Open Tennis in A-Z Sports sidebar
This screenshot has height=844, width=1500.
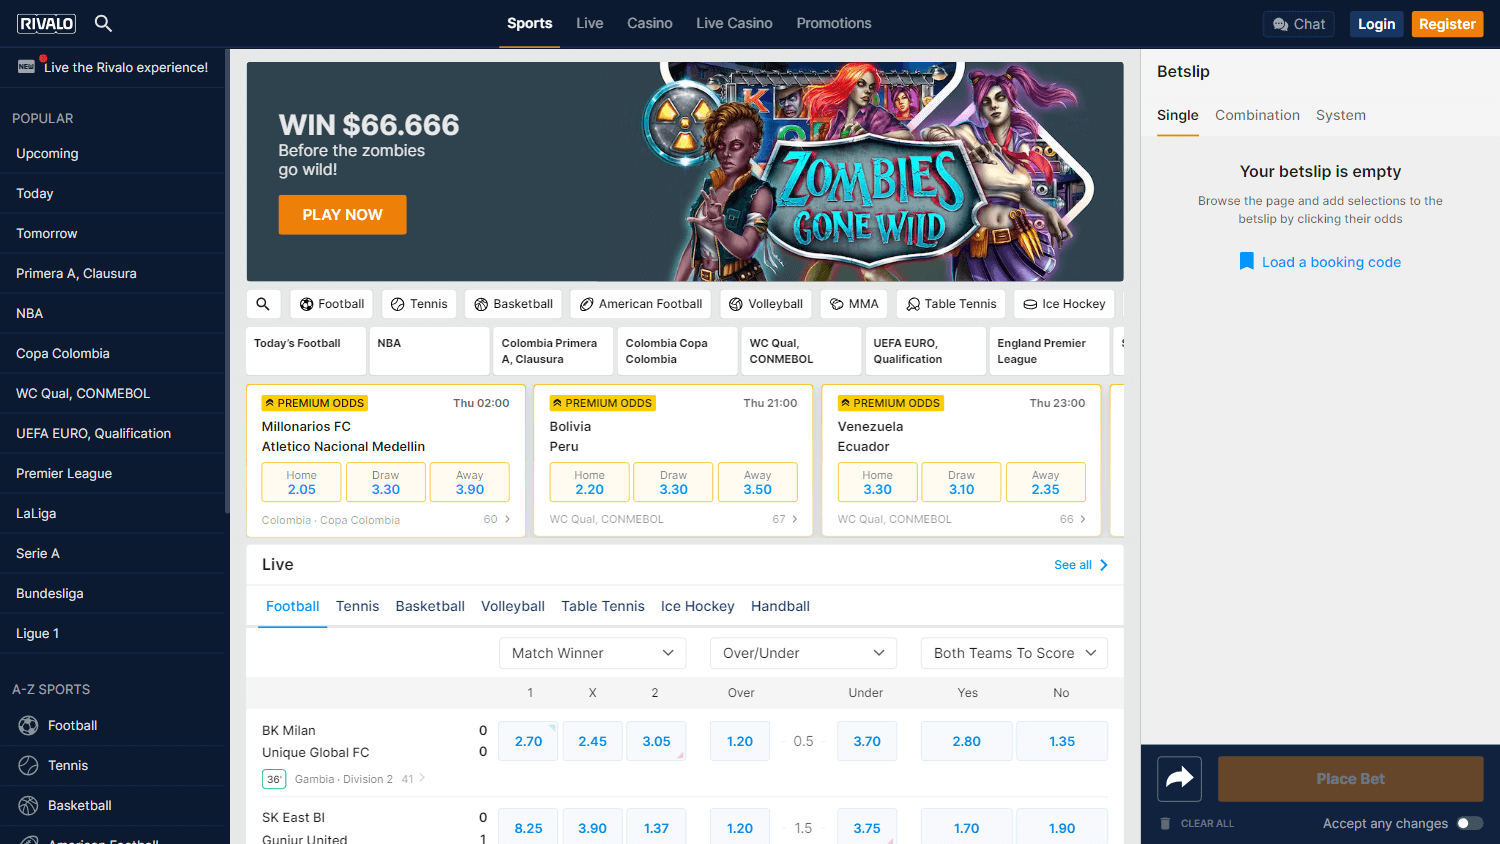[x=113, y=766]
